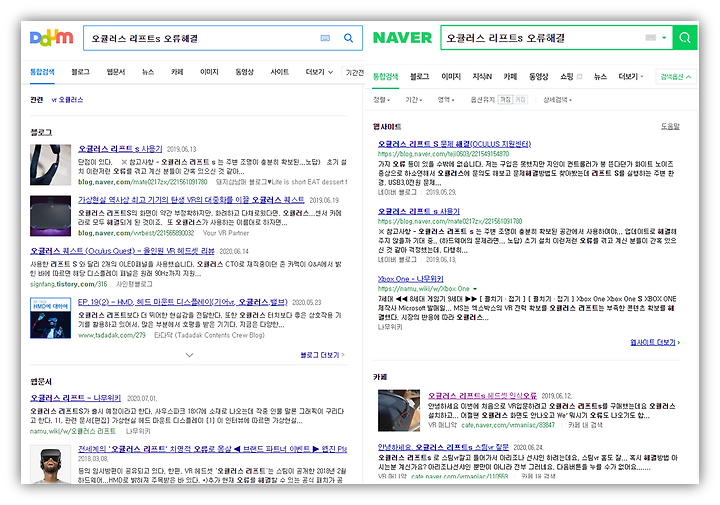This screenshot has width=720, height=505.
Task: Open Daum result 오큘러스 퀘스트 (Oculus Quest) 리뷰
Action: 122,251
